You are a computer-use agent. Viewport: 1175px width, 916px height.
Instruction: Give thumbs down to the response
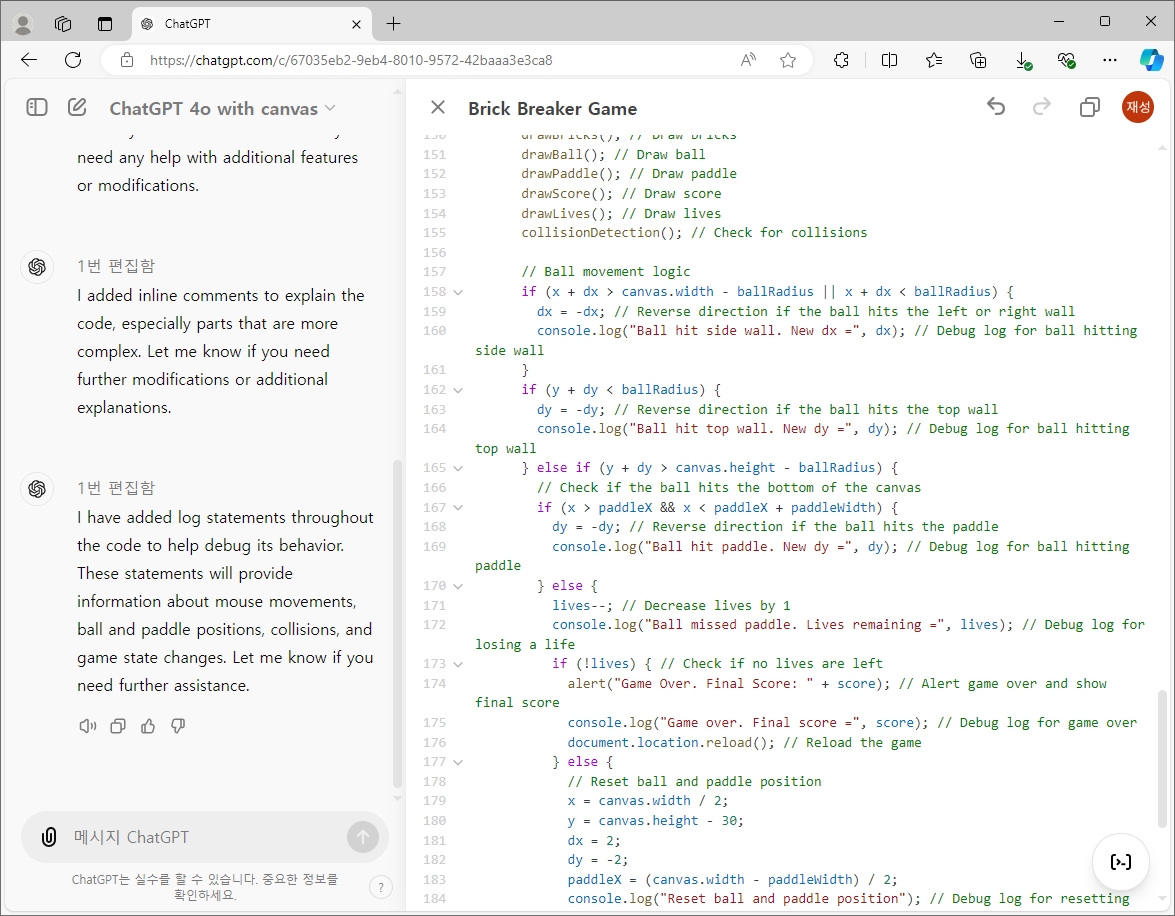[178, 726]
